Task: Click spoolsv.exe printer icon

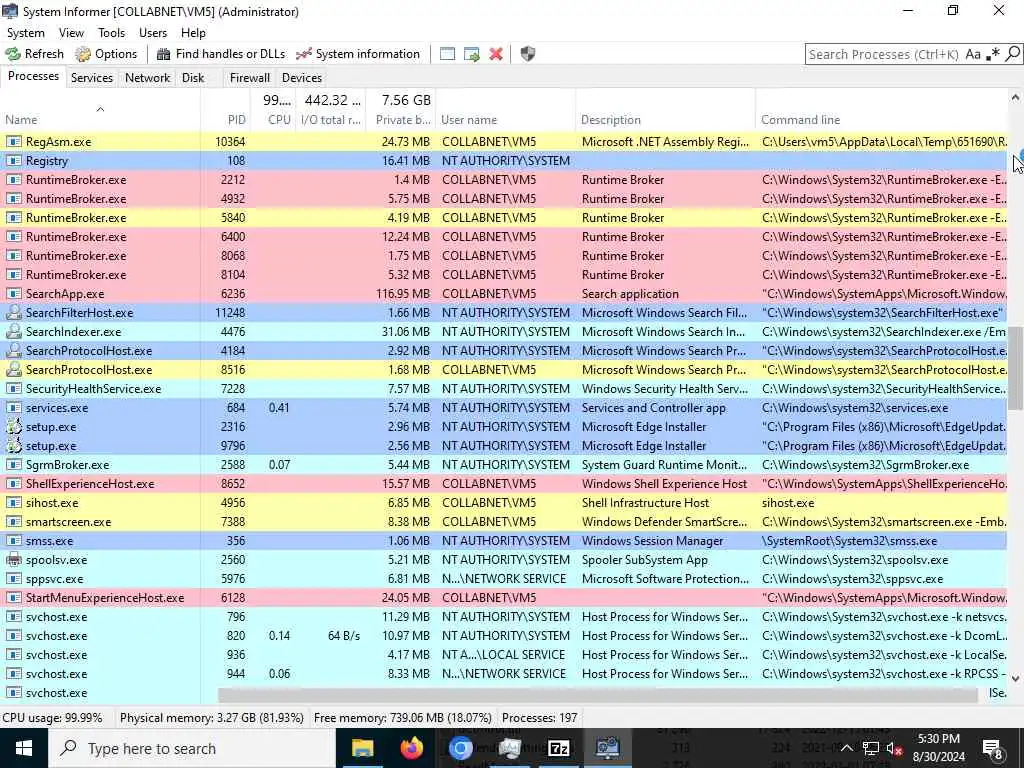Action: 14,560
